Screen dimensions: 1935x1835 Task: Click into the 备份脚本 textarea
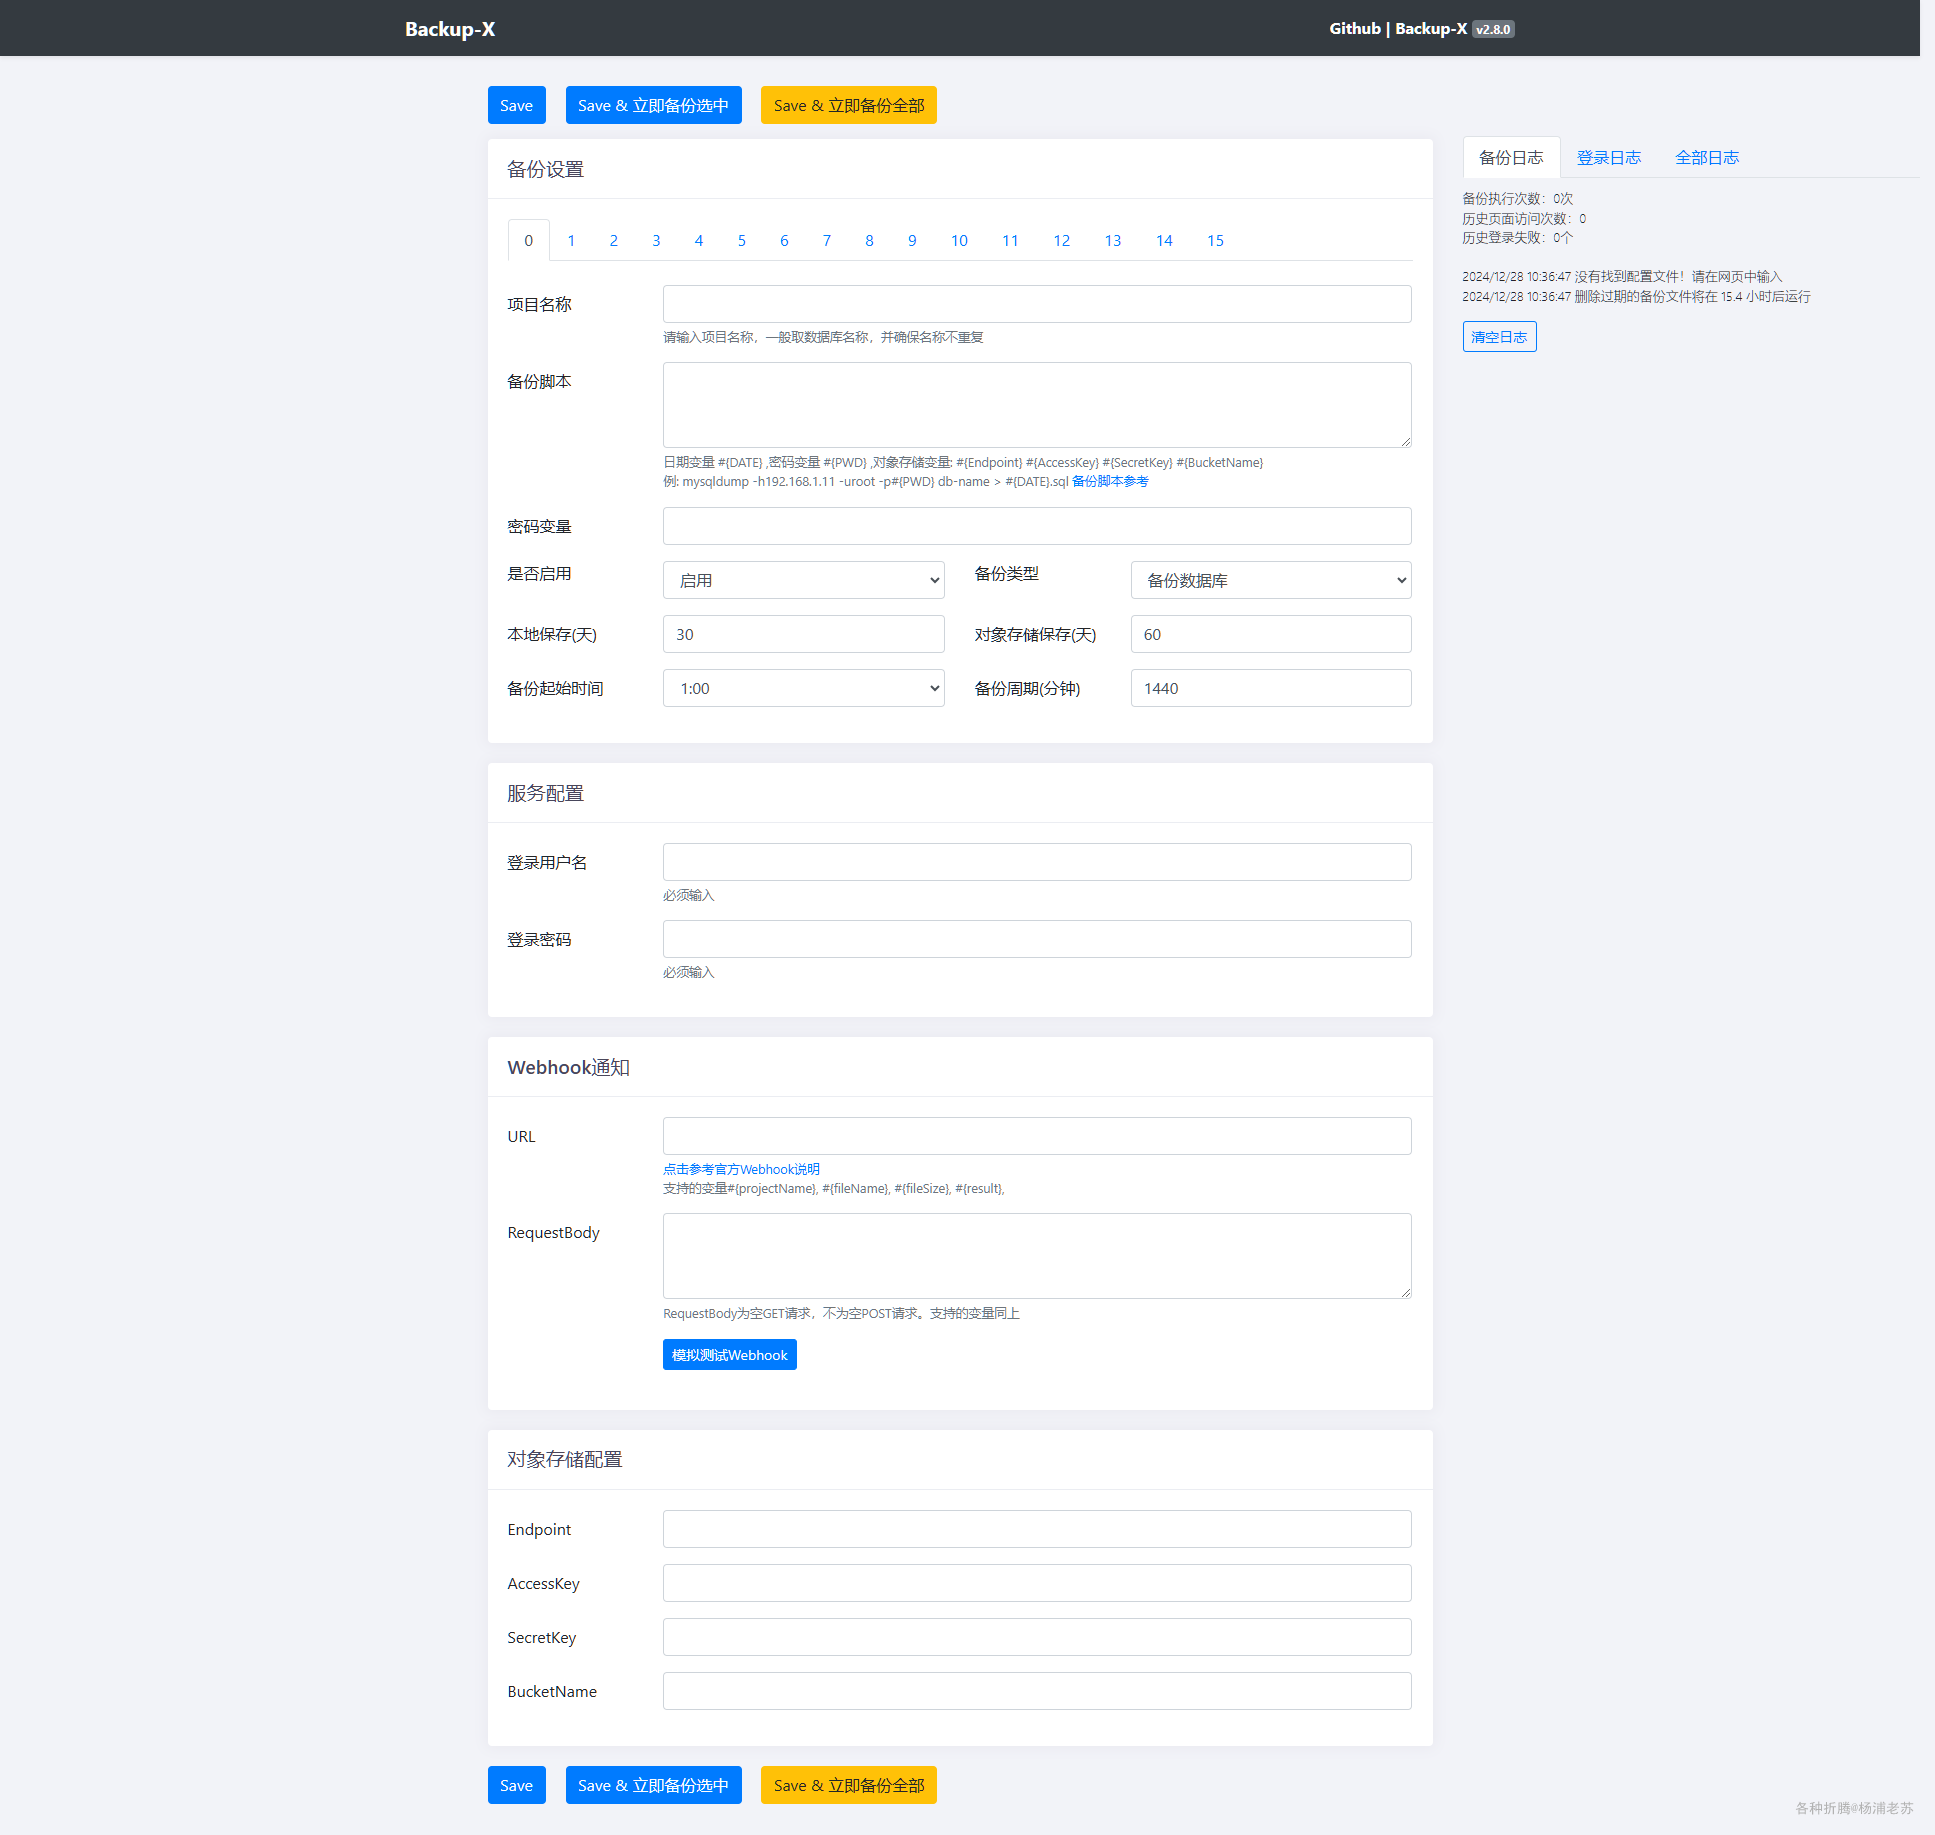(1036, 404)
